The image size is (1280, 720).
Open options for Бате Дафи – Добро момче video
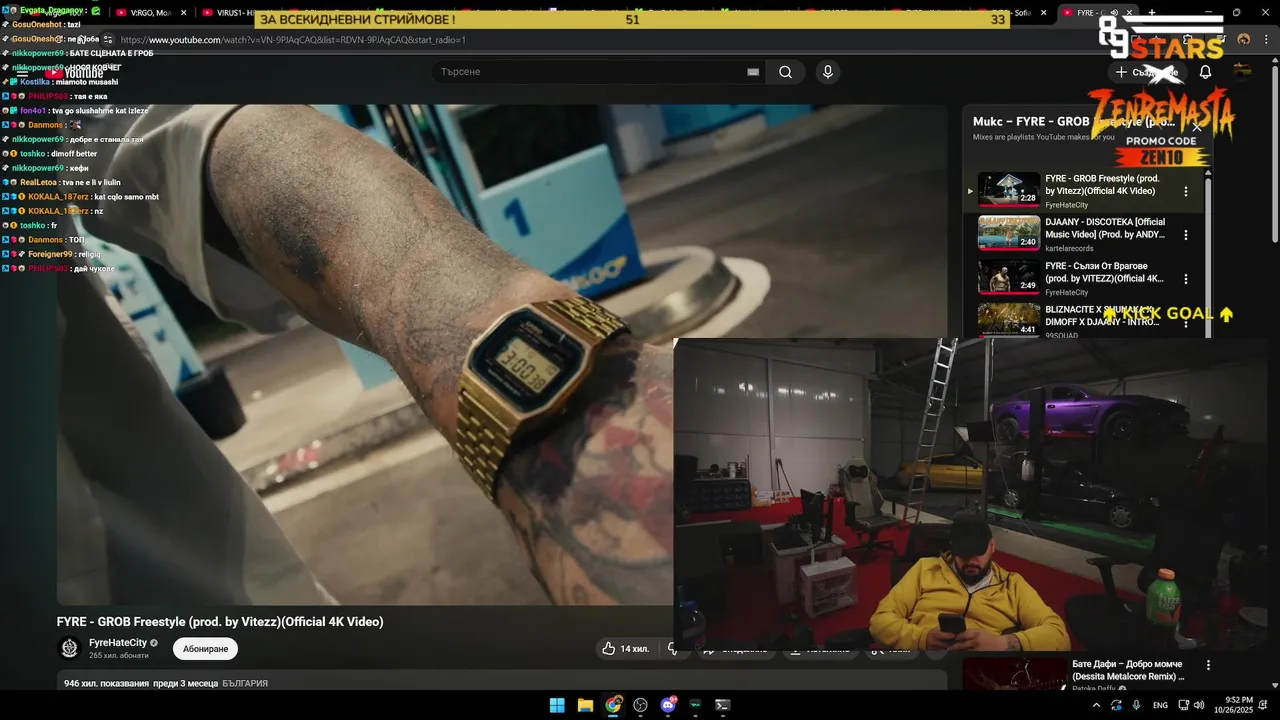click(x=1208, y=665)
